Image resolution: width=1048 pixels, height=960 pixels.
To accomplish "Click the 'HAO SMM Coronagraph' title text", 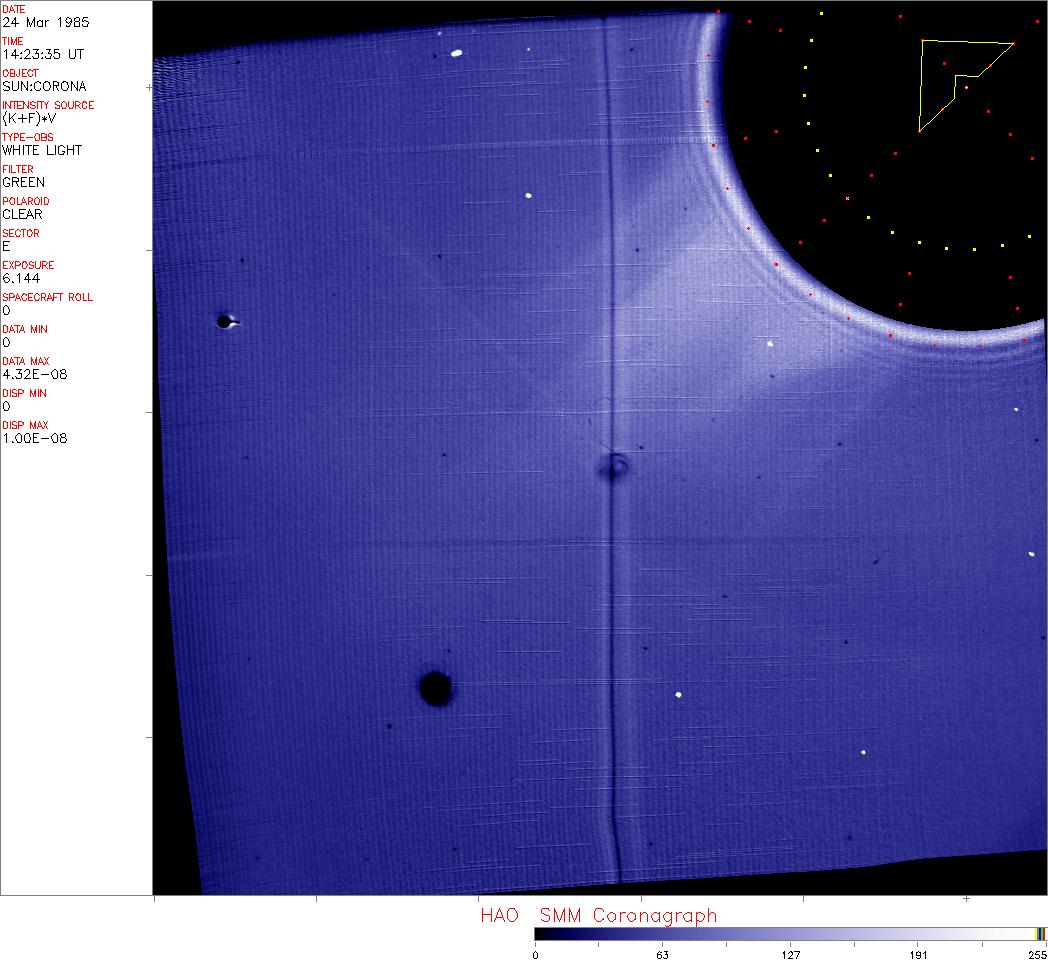I will (598, 916).
